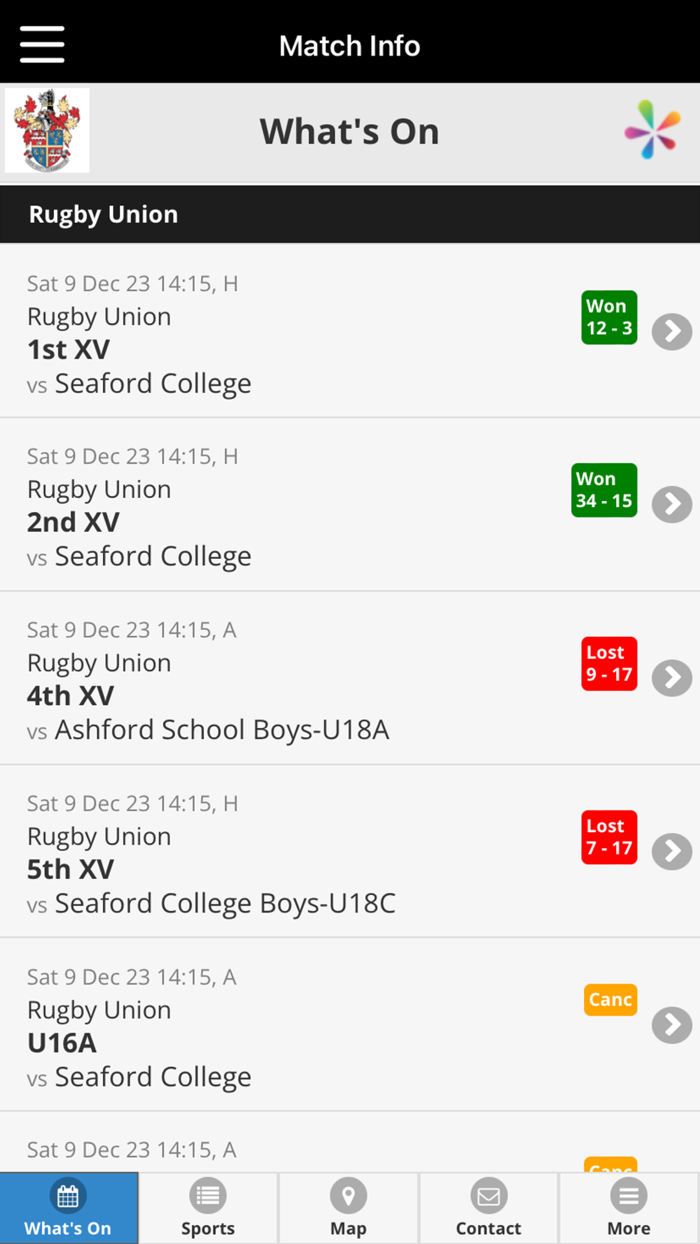Tap the Lost 7-17 result indicator

[609, 837]
